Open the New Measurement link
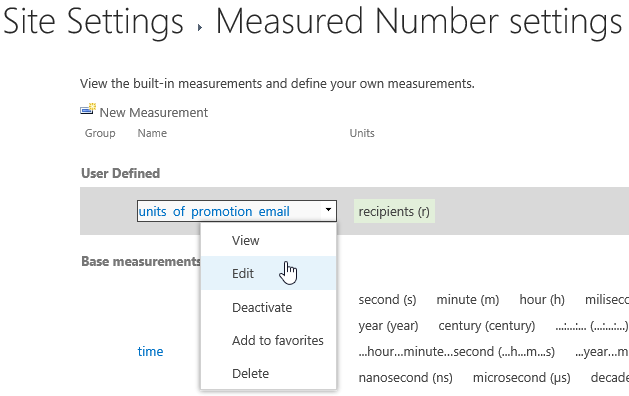This screenshot has height=396, width=629. [154, 113]
